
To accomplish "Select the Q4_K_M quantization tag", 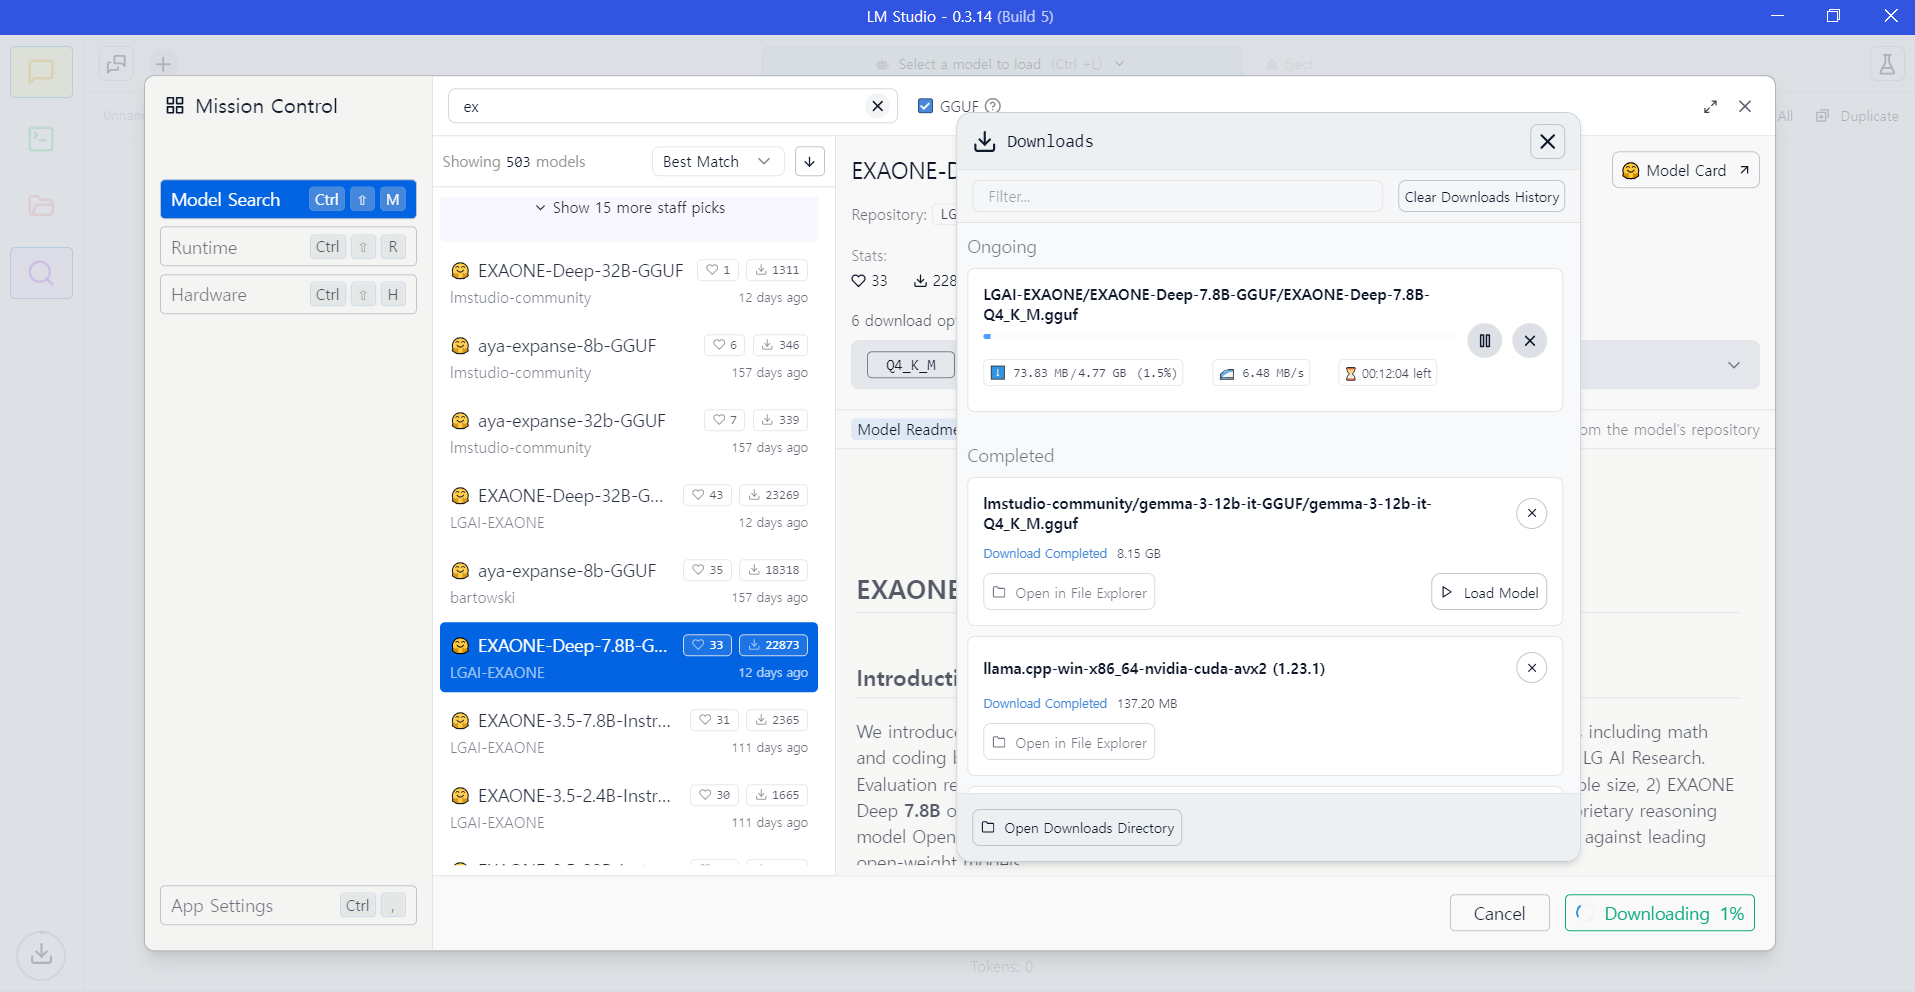I will [x=911, y=365].
